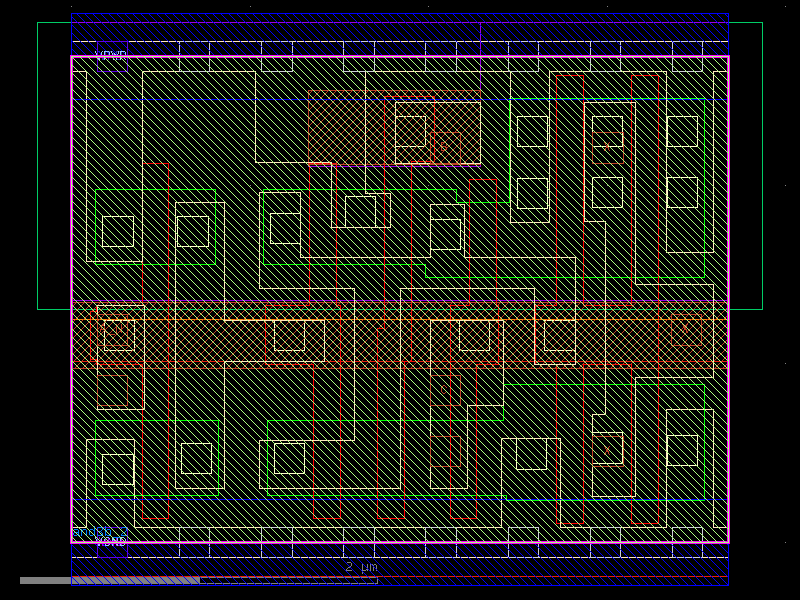This screenshot has width=800, height=600.
Task: Expand the hierarchy at the VPWR rail
Action: tap(110, 52)
